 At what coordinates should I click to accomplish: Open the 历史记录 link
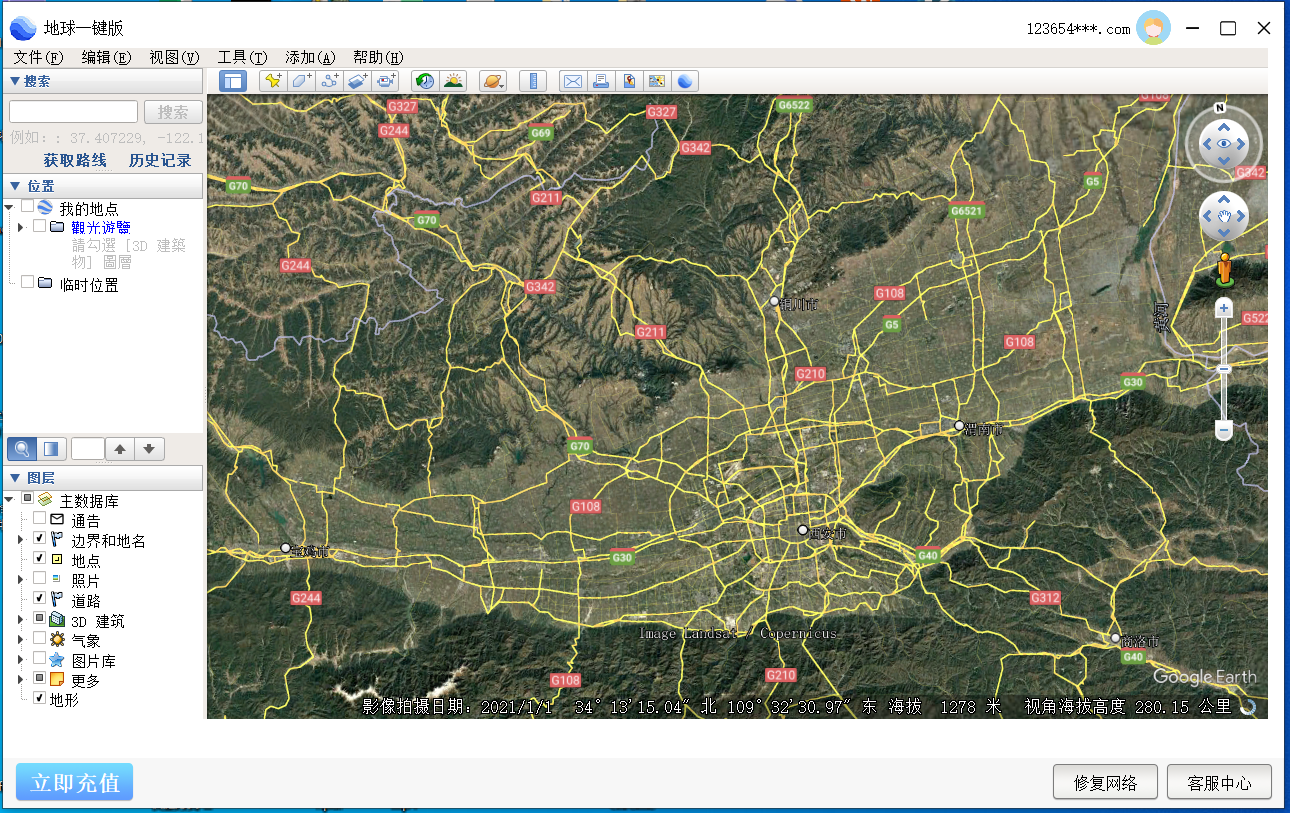coord(160,160)
